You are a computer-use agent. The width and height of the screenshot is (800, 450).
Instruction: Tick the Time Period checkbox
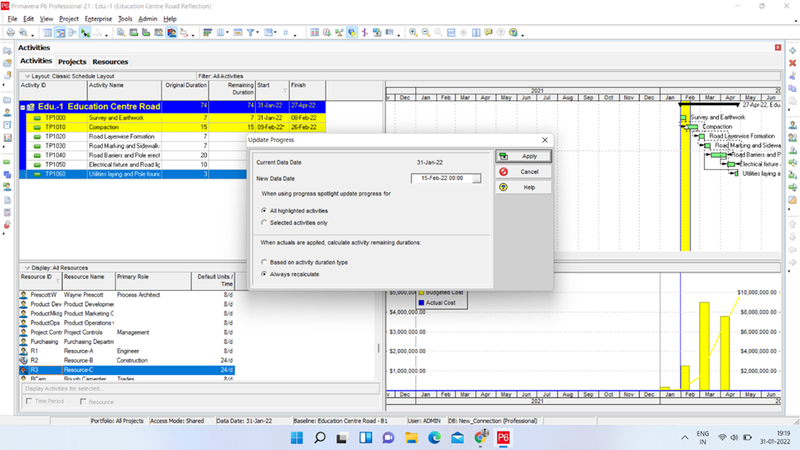[29, 401]
